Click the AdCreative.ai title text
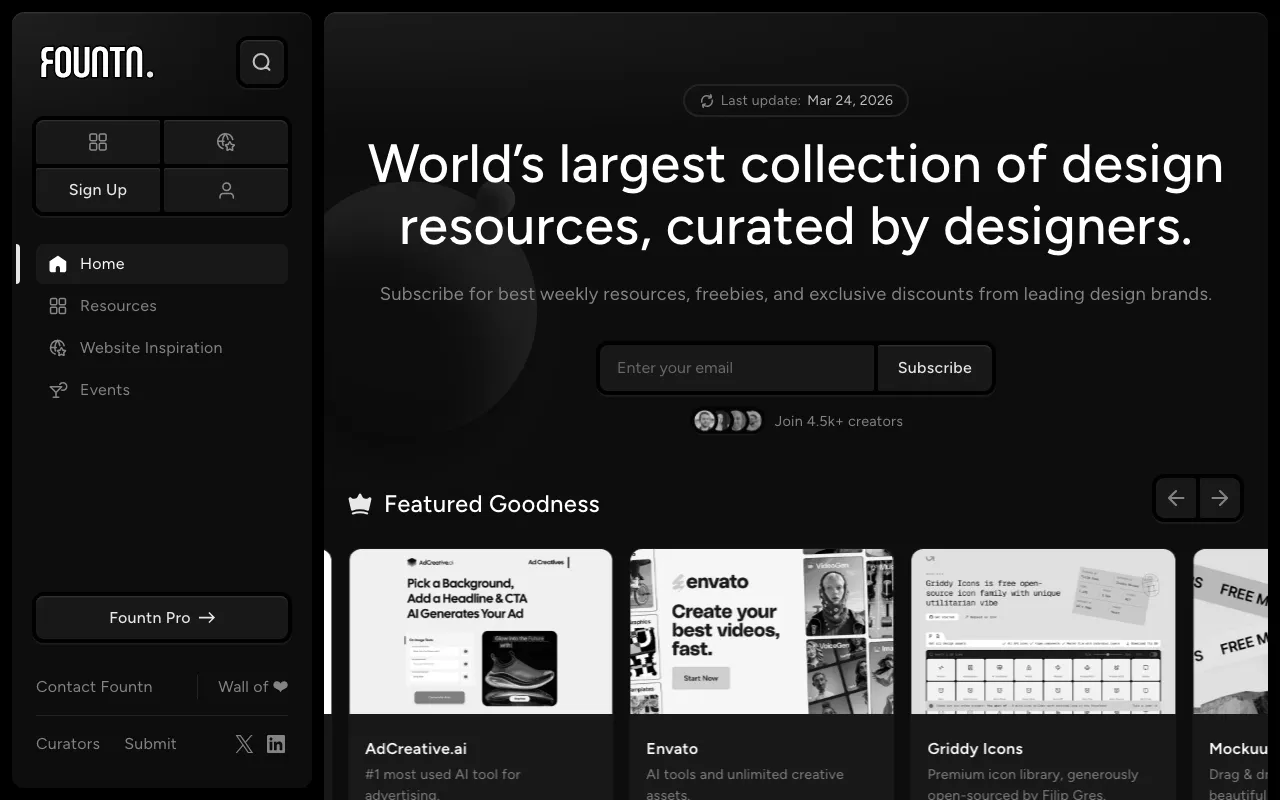 (x=416, y=748)
